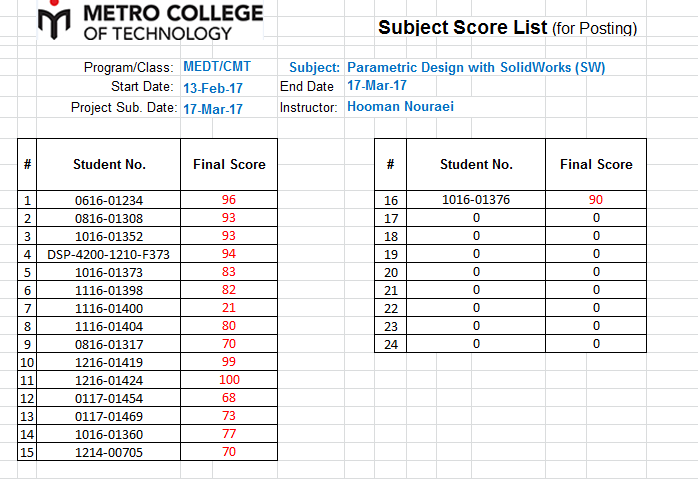Screen dimensions: 698x479
Task: Select the final score 80
Action: click(x=229, y=326)
